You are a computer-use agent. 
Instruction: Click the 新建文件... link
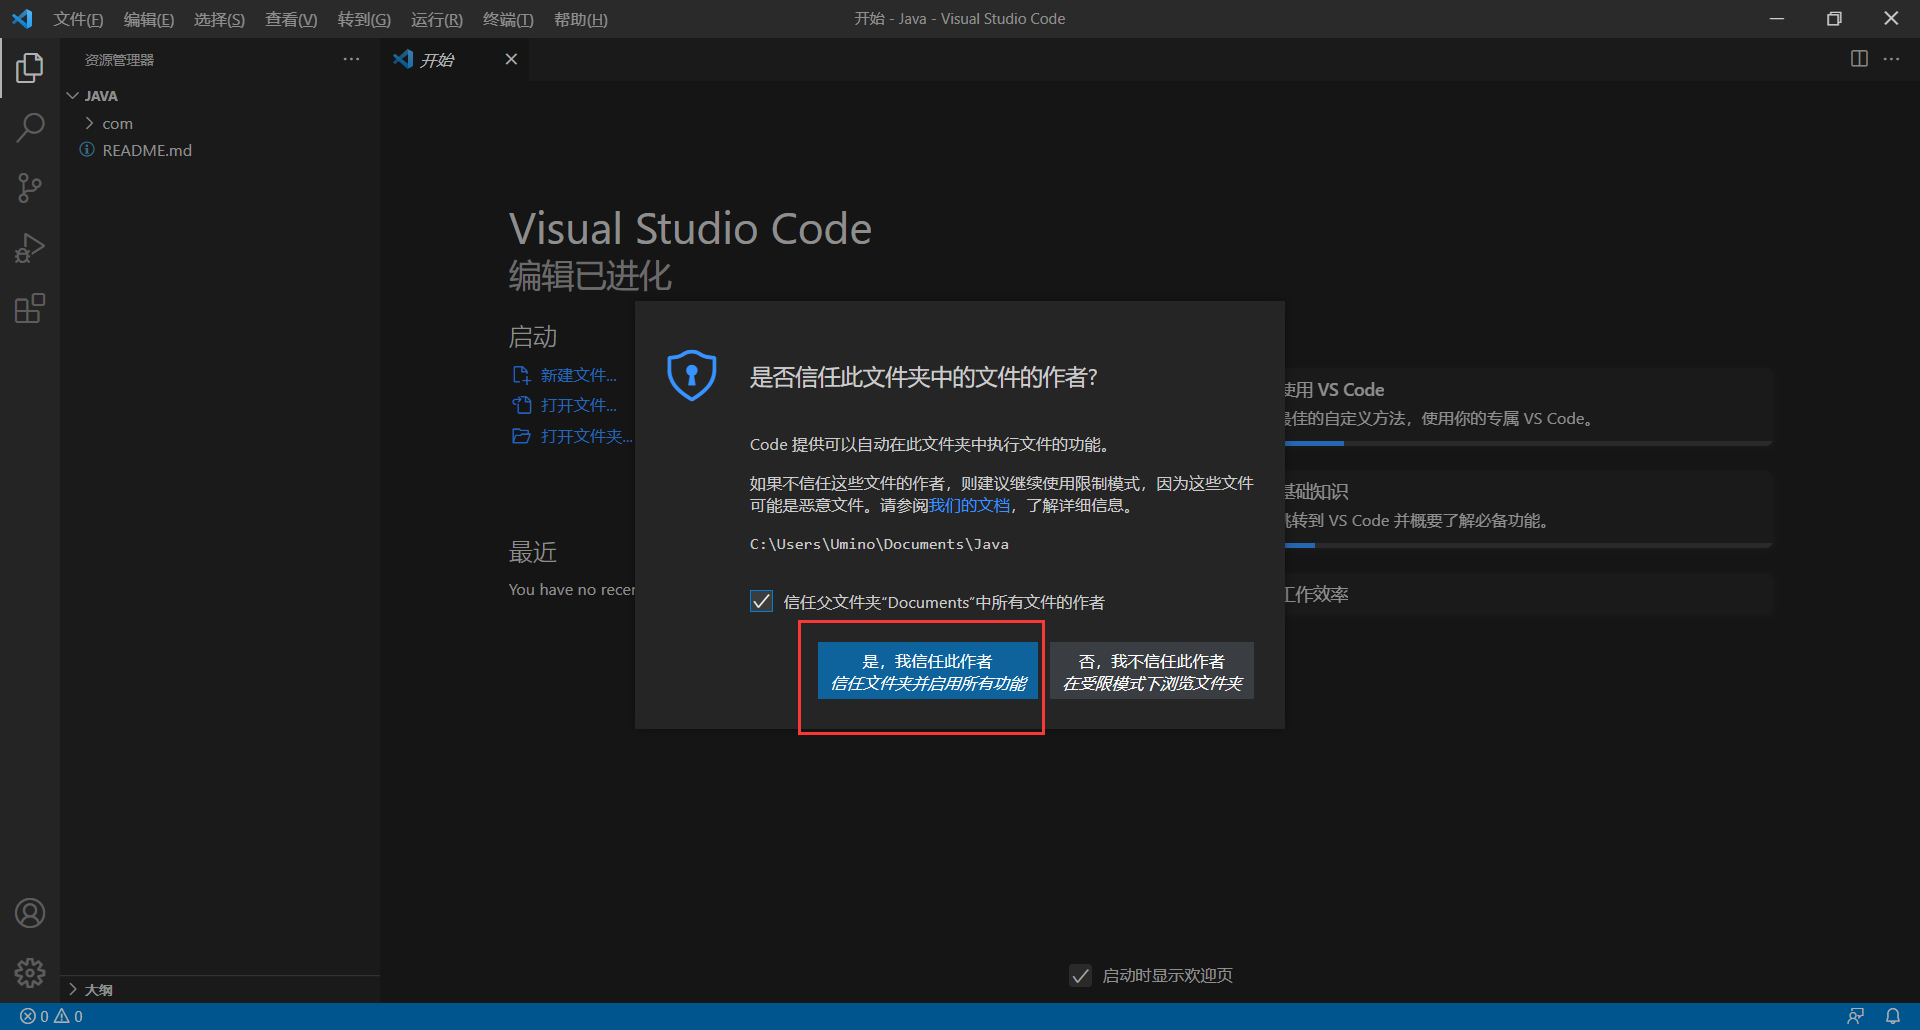[x=578, y=375]
